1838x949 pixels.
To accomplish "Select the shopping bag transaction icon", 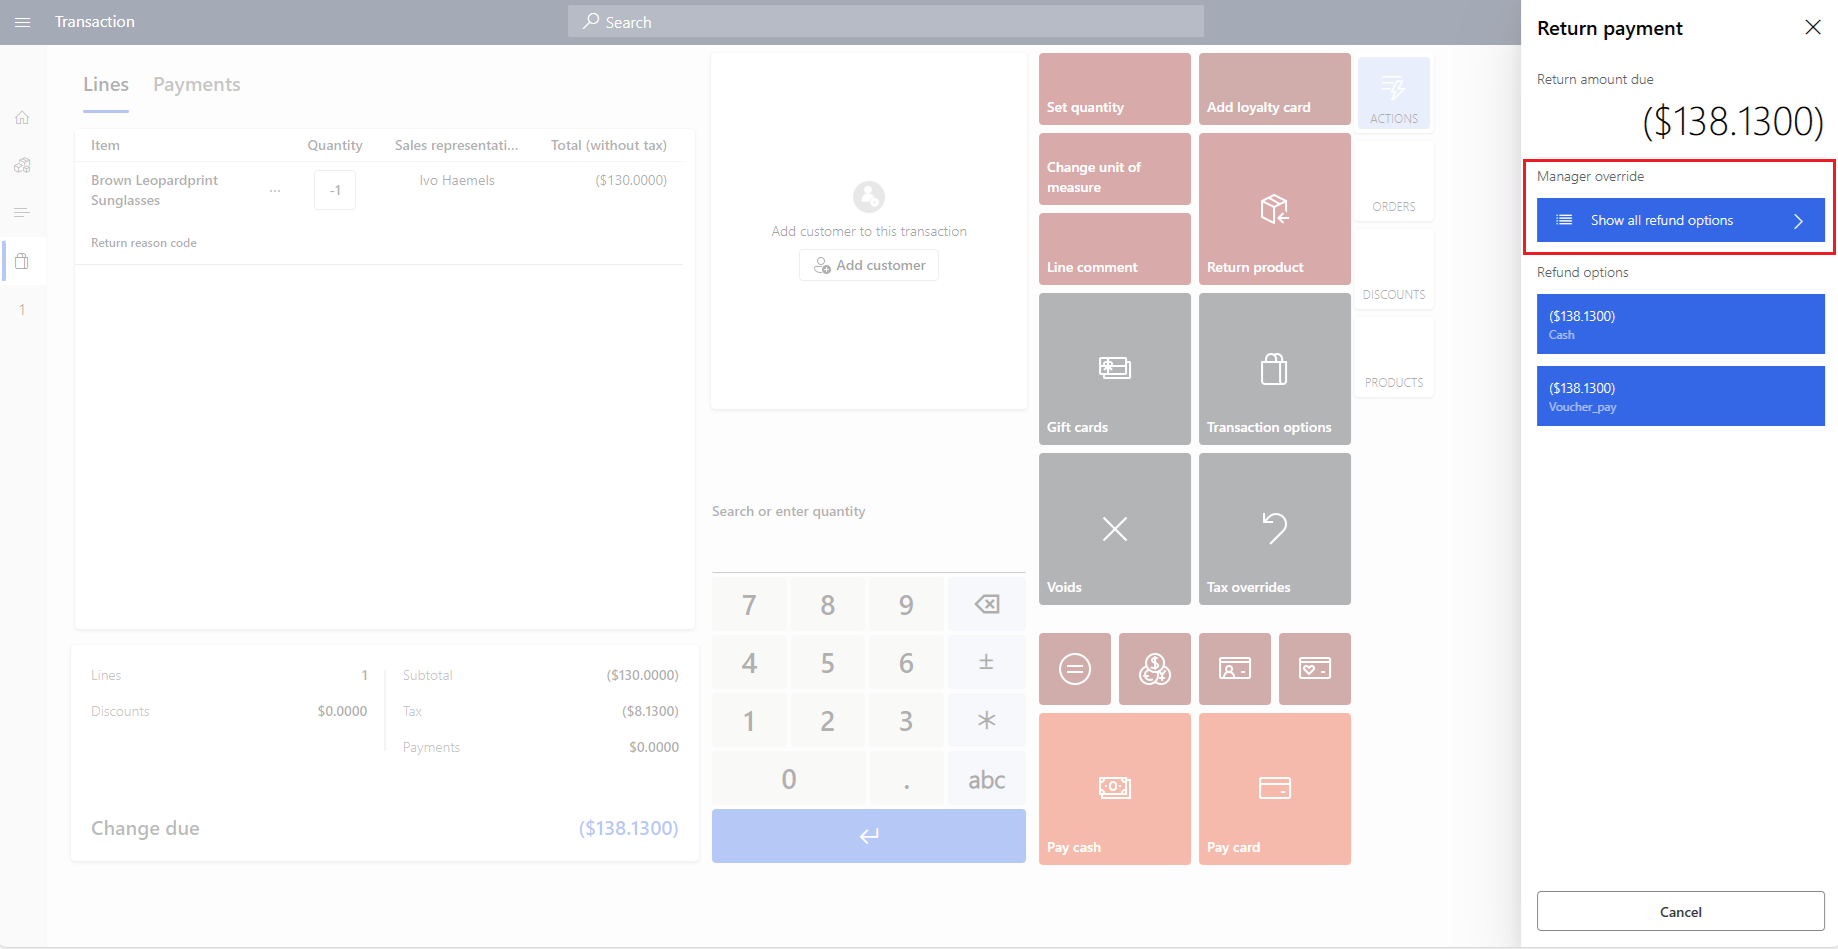I will point(22,261).
